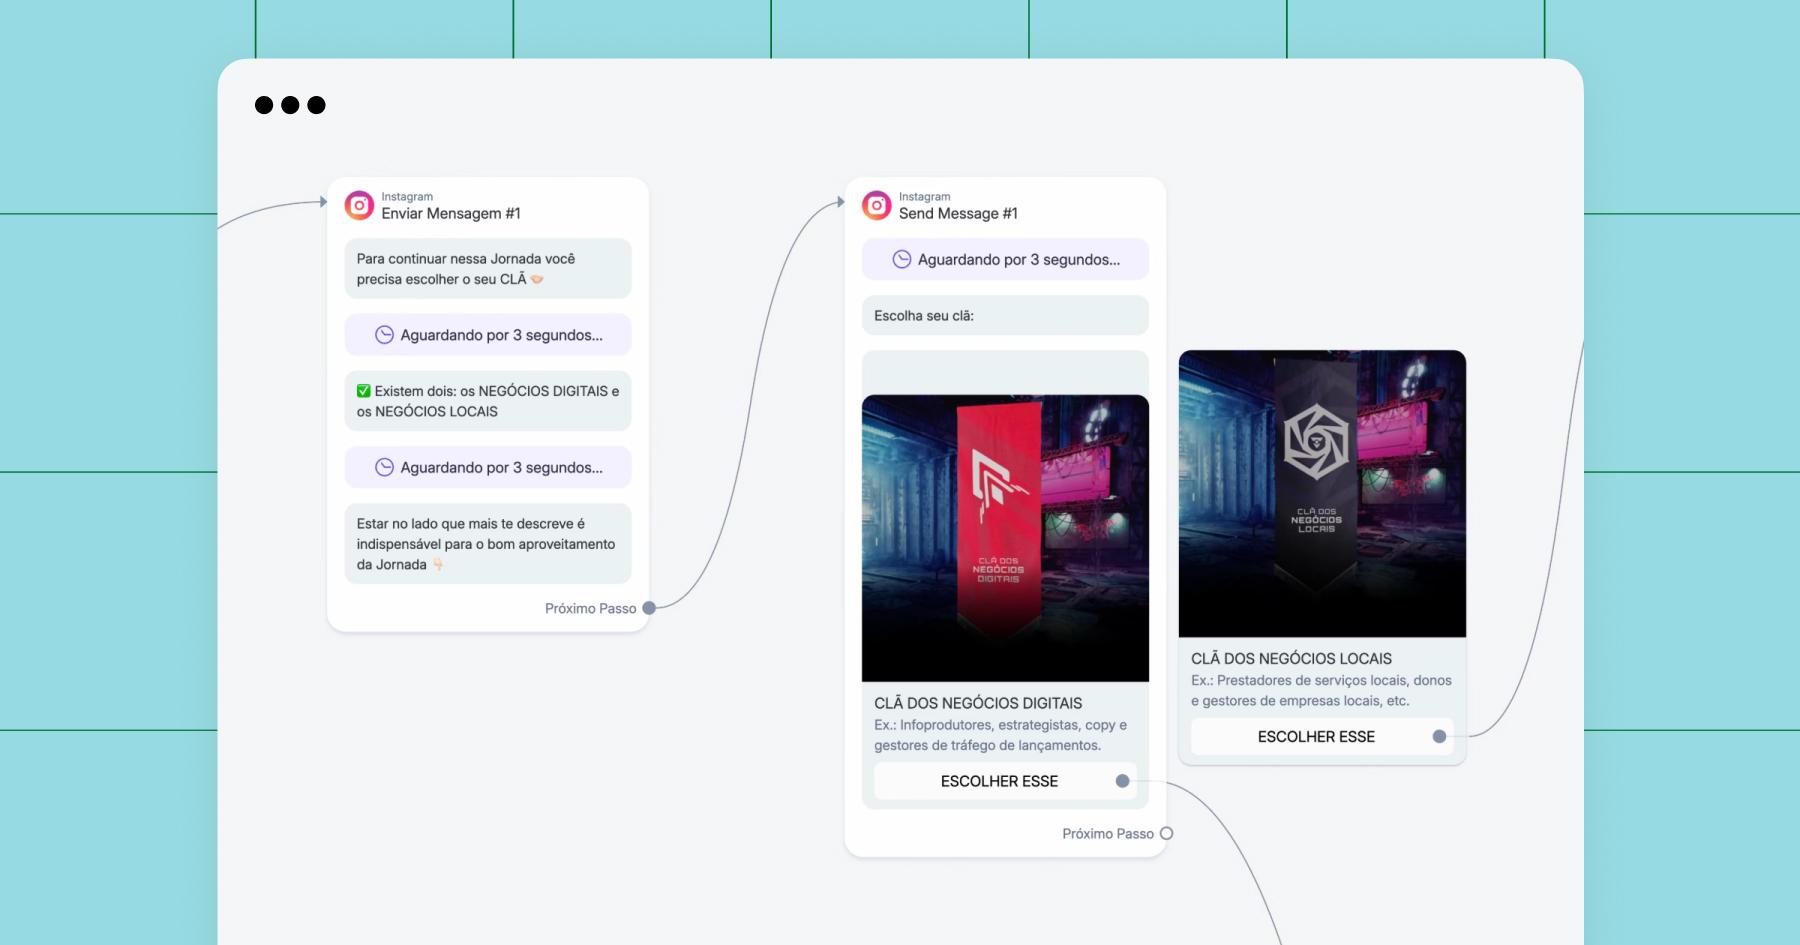This screenshot has width=1800, height=945.
Task: Click the 'Send Message #1' block title
Action: click(958, 213)
